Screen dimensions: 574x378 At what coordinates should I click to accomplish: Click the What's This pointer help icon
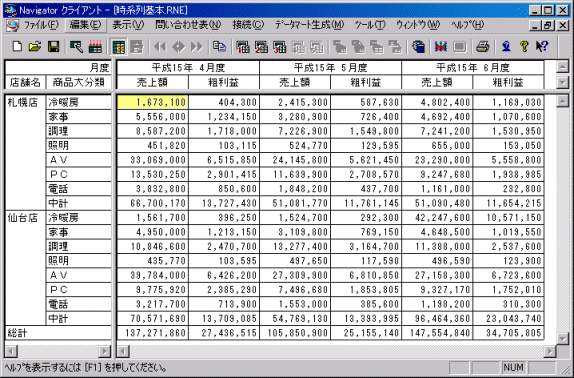point(542,47)
